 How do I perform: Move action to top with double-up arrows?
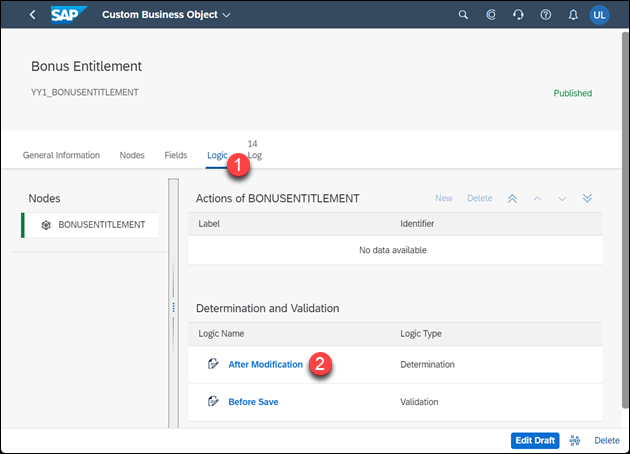click(512, 198)
